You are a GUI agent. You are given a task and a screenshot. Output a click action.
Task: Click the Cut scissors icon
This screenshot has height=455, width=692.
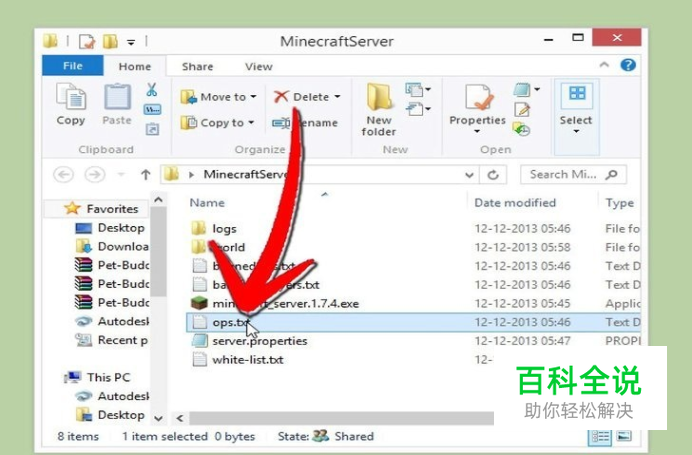click(152, 90)
